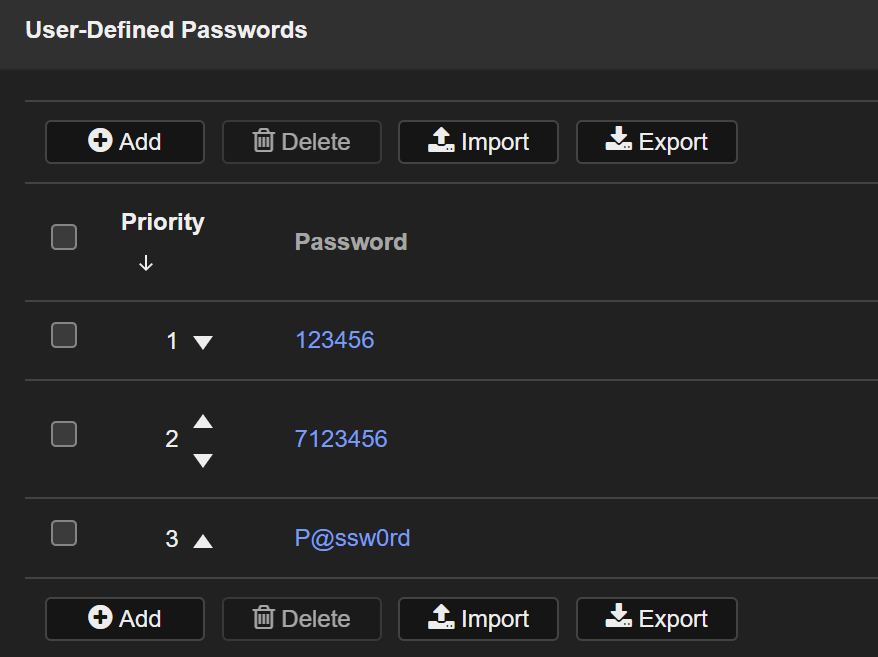Click the bottom Add button
The width and height of the screenshot is (878, 657).
pyautogui.click(x=125, y=619)
